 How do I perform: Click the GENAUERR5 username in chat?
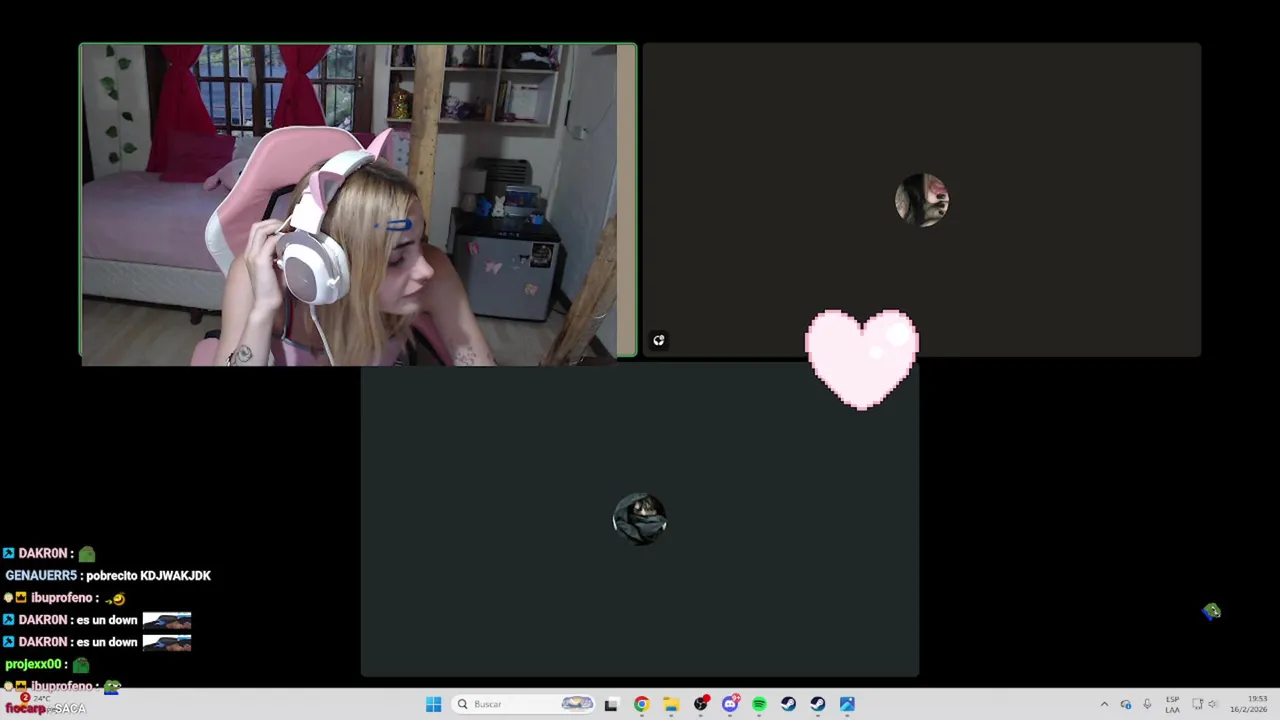coord(41,576)
